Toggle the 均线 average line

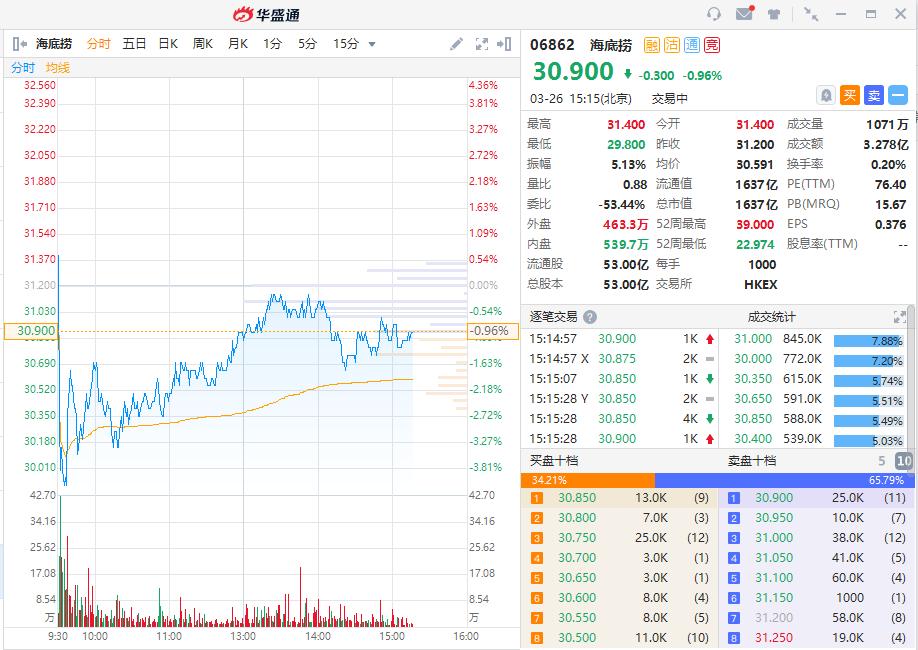58,68
